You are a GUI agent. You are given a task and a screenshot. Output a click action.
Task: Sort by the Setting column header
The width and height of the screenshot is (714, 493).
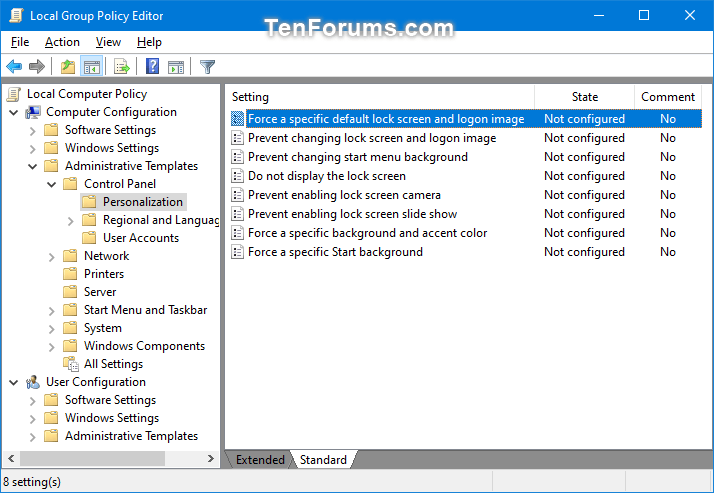tap(380, 97)
